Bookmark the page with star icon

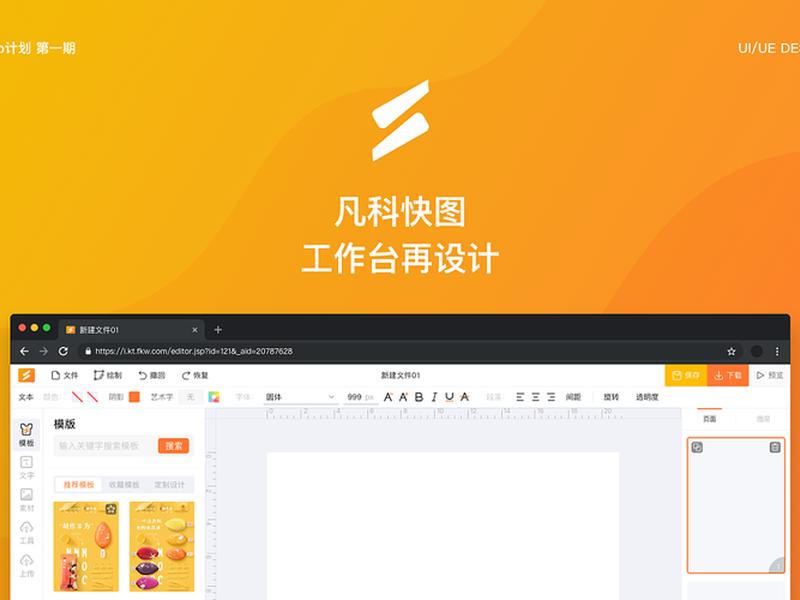(731, 351)
